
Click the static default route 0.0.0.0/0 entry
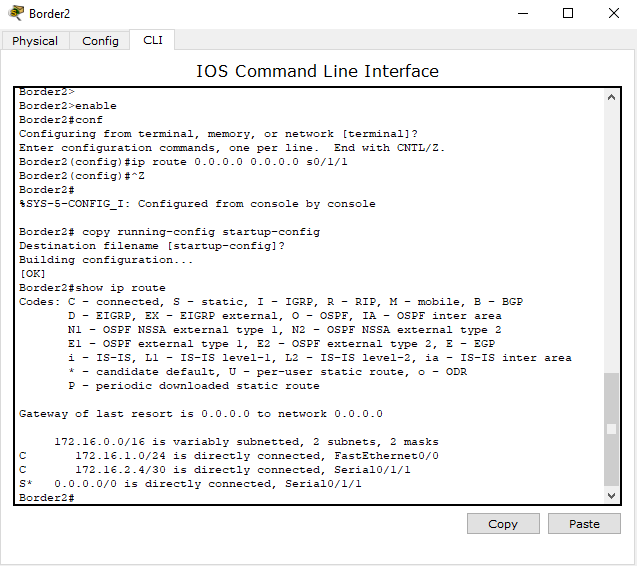click(x=190, y=484)
